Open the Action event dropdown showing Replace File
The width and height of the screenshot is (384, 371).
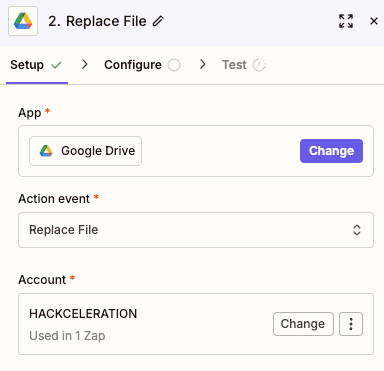point(196,230)
